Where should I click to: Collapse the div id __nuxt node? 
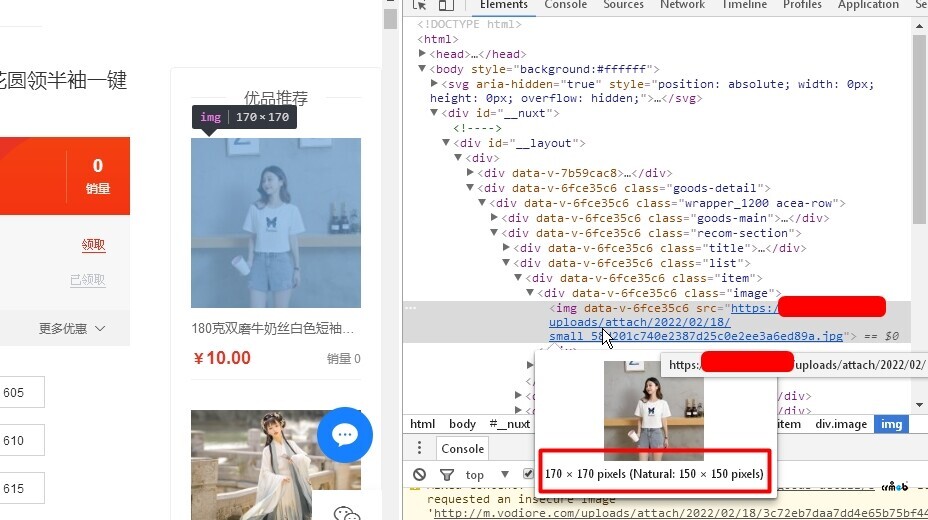434,112
